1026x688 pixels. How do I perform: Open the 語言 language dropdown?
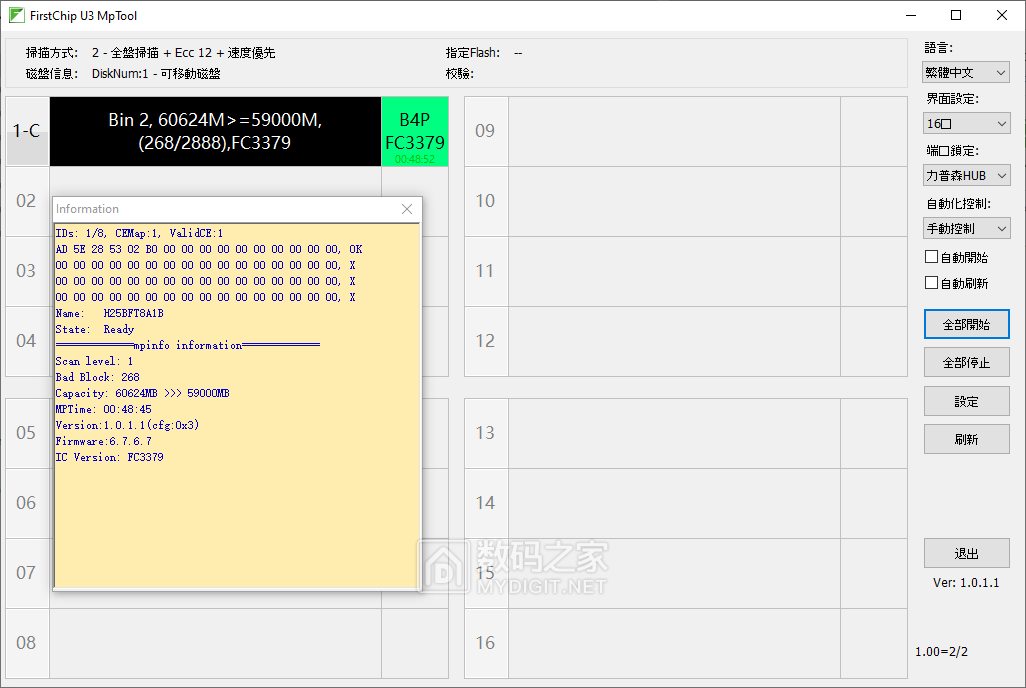966,72
